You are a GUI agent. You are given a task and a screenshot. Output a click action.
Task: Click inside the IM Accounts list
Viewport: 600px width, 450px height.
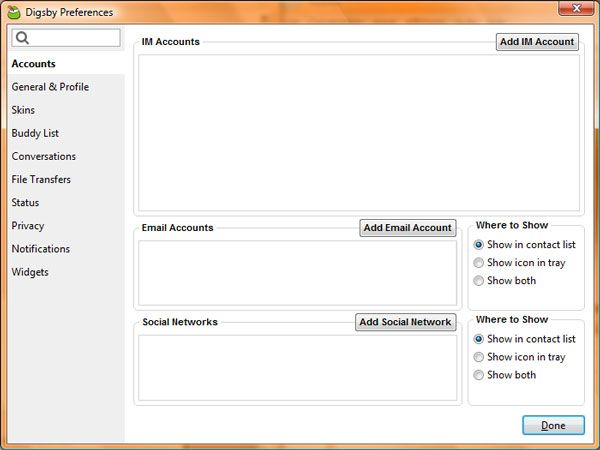[359, 133]
